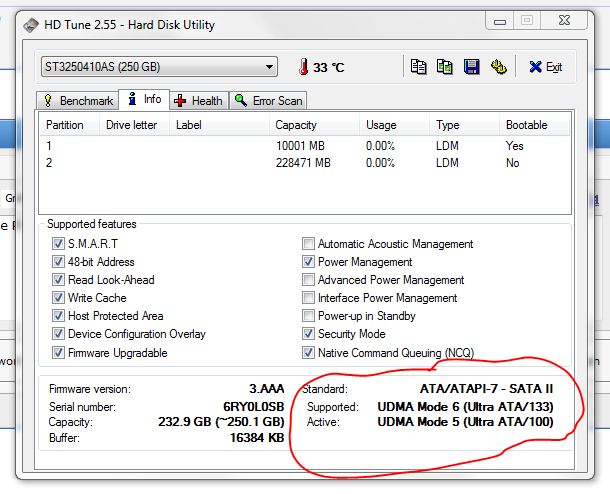Toggle the Security Mode checkbox
Screen dimensions: 610x494
308,334
